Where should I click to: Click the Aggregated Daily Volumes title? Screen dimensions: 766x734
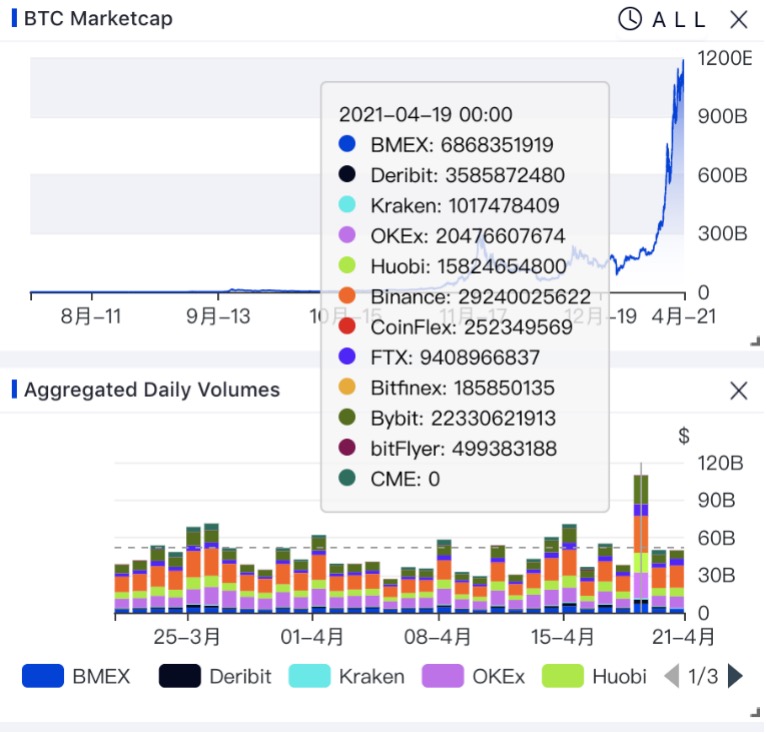[x=152, y=390]
